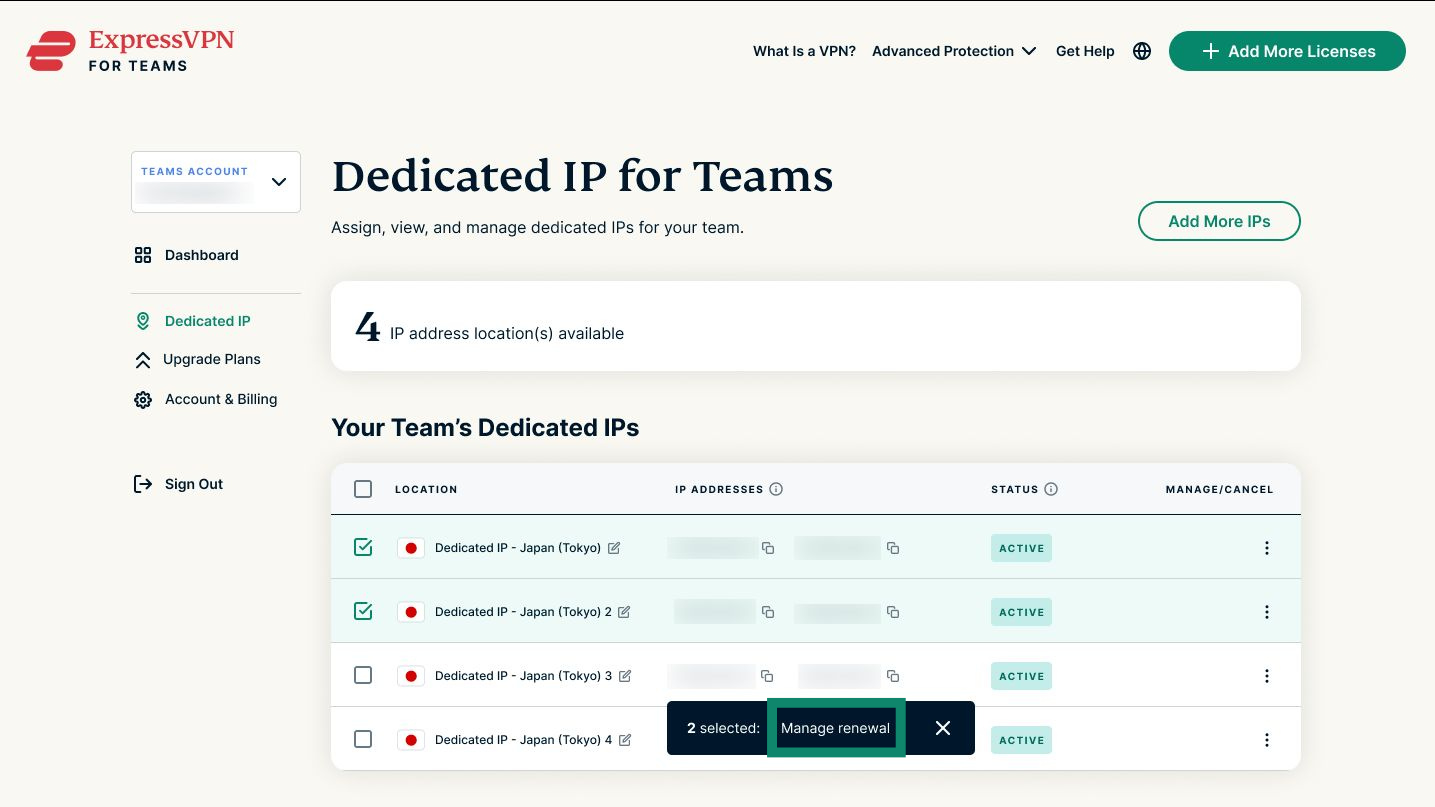Click the Active badge for Japan (Tokyo) 3
This screenshot has width=1435, height=807.
pyautogui.click(x=1021, y=676)
